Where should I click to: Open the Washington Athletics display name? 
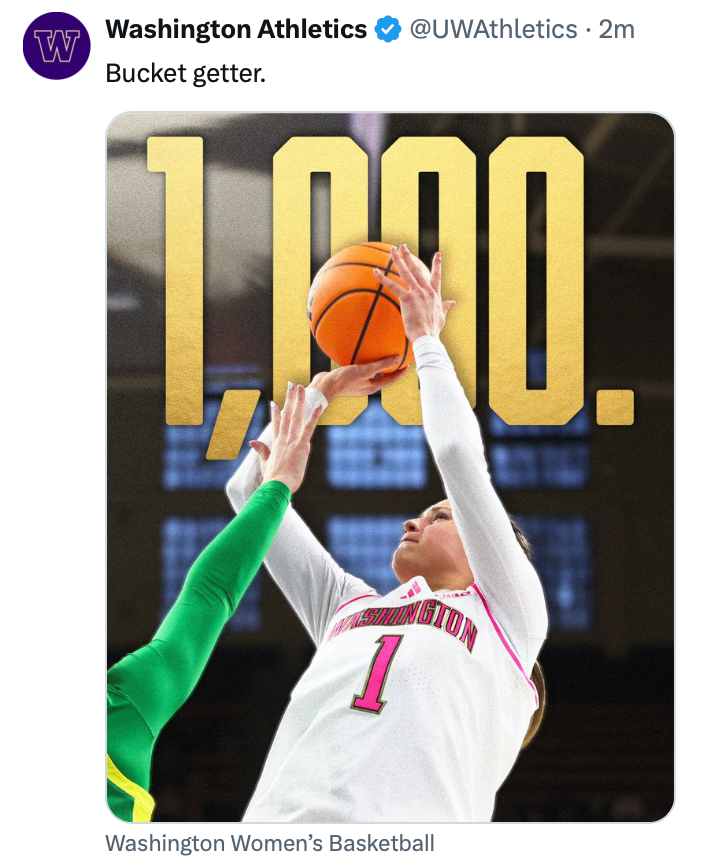click(236, 30)
